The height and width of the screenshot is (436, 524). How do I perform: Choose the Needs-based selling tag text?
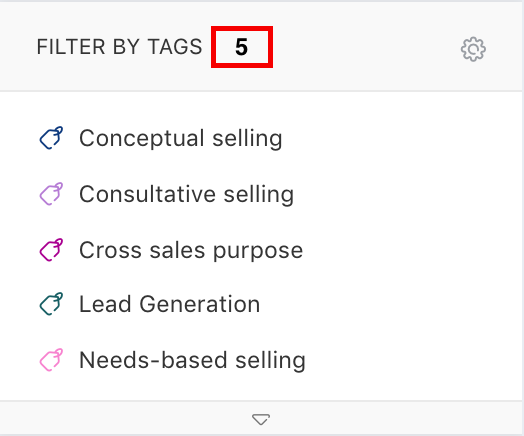point(192,360)
